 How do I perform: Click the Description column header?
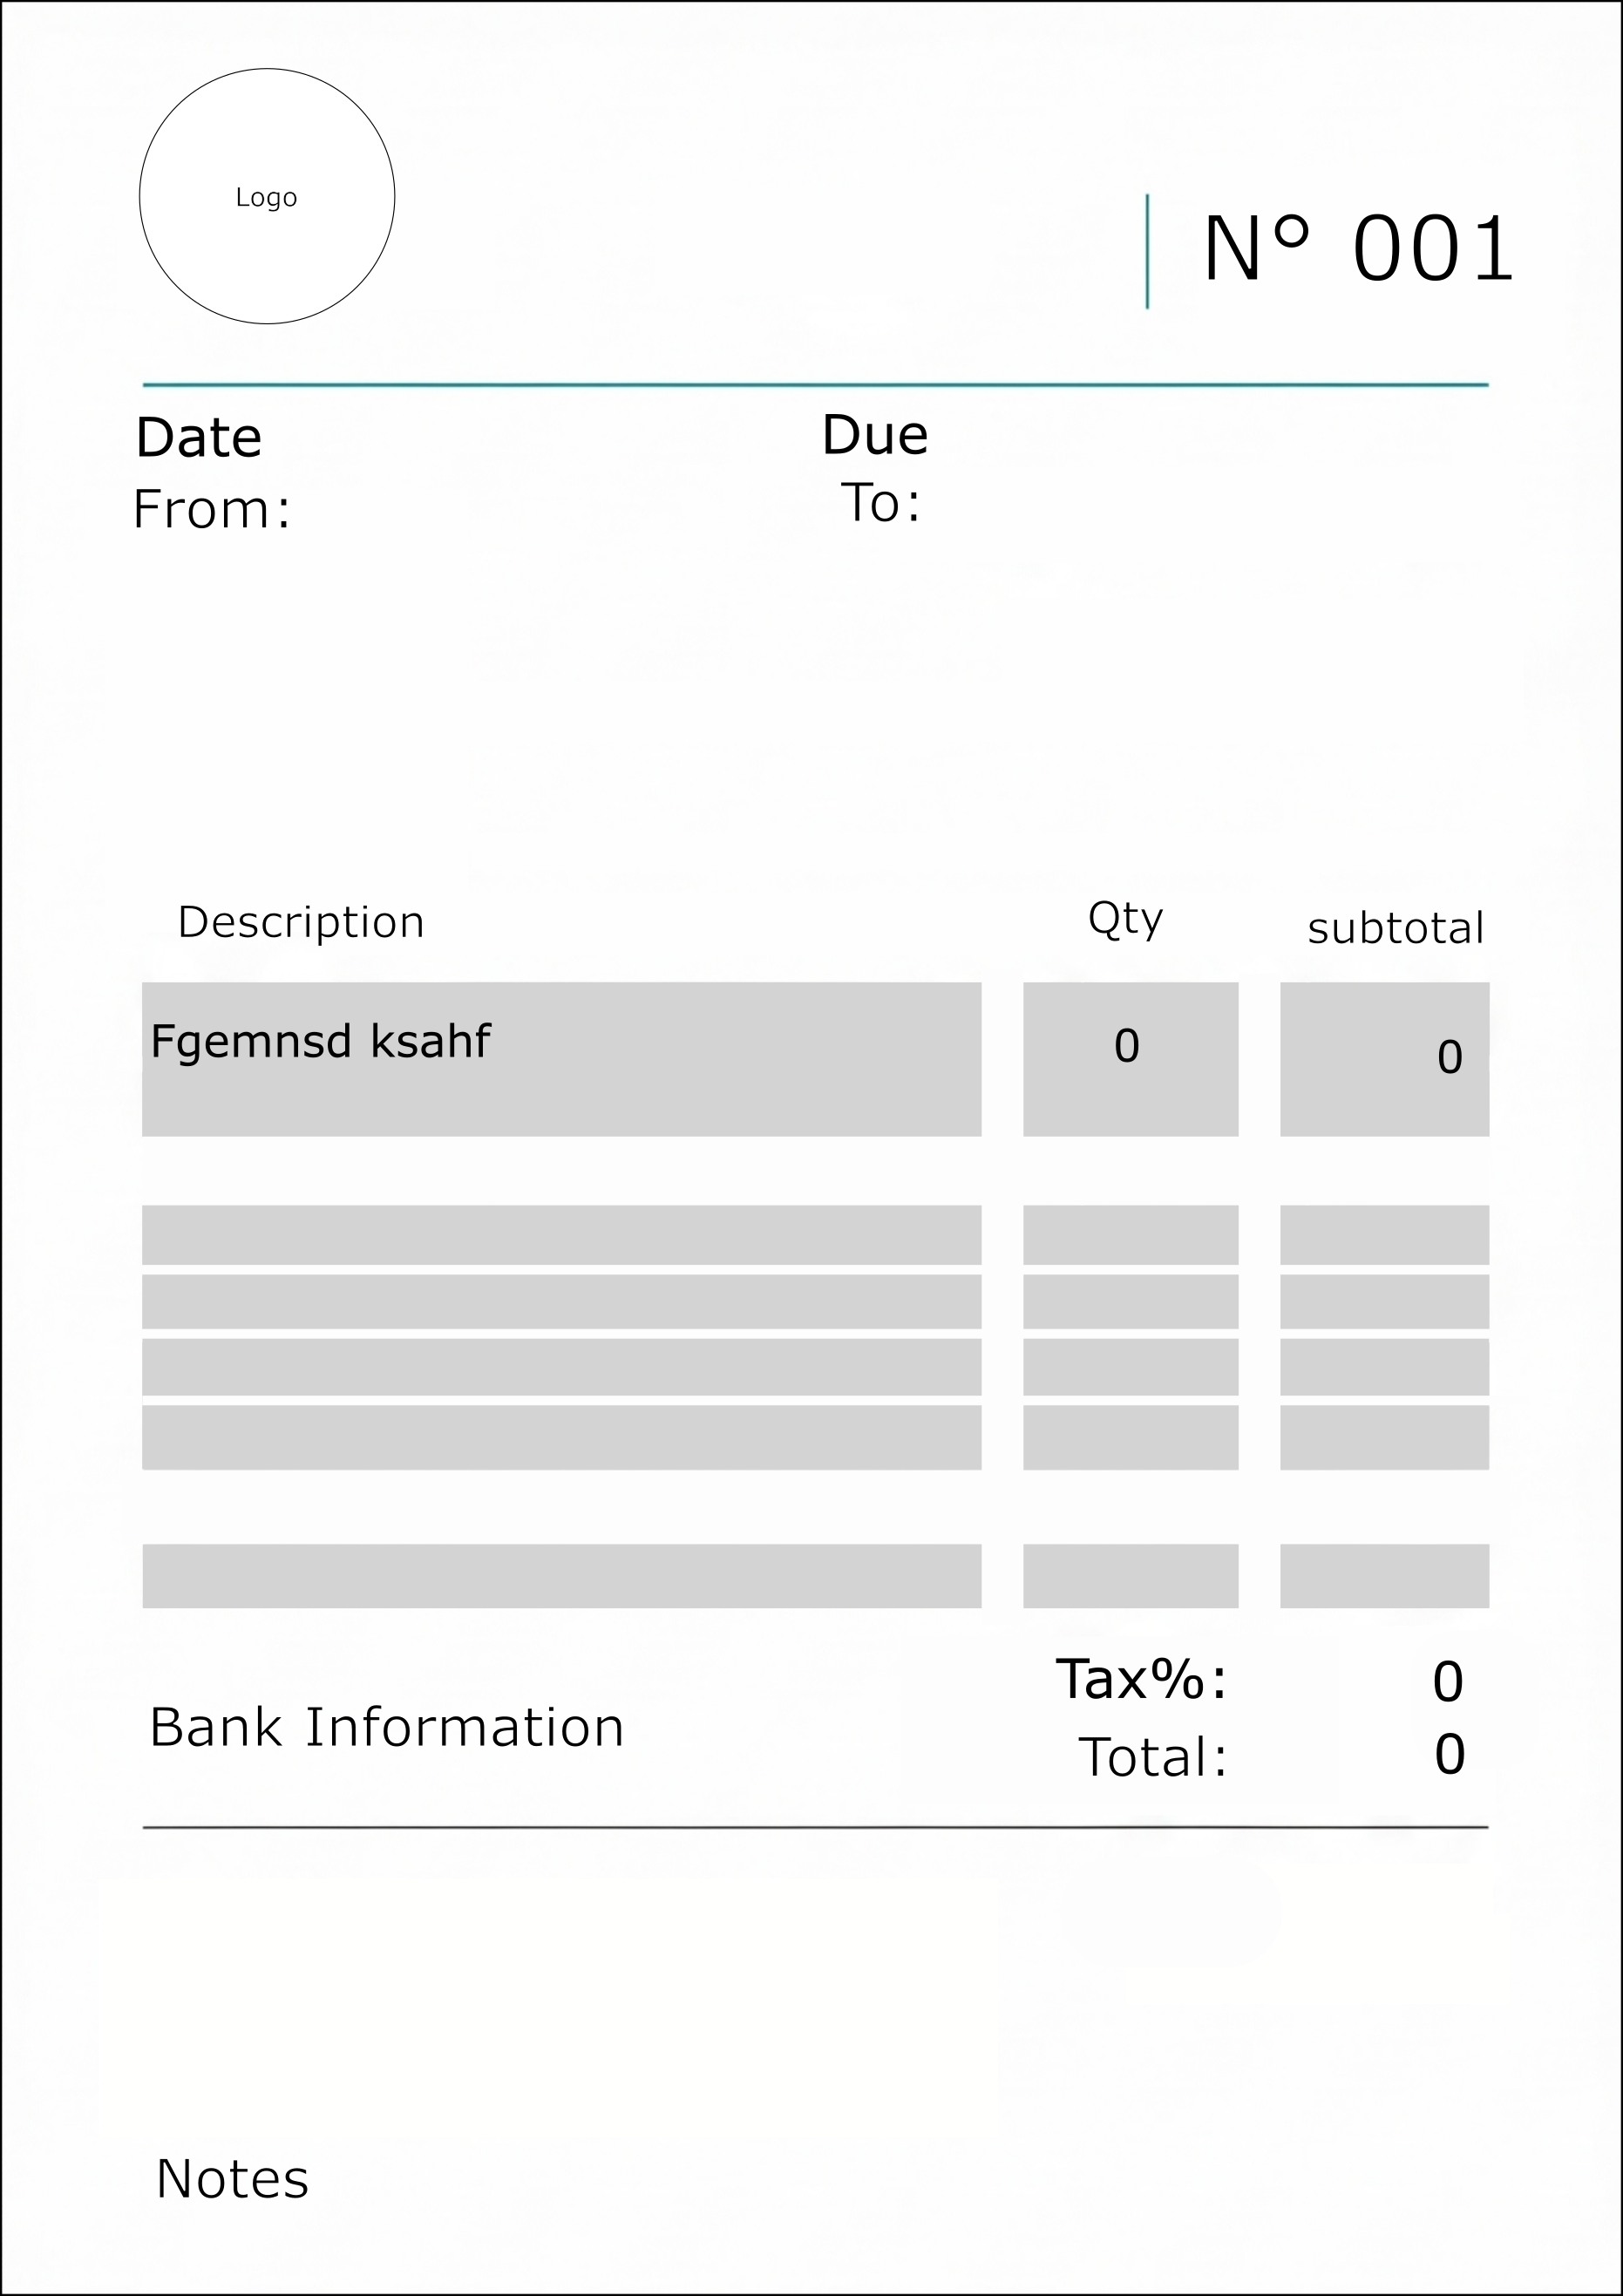(x=301, y=922)
